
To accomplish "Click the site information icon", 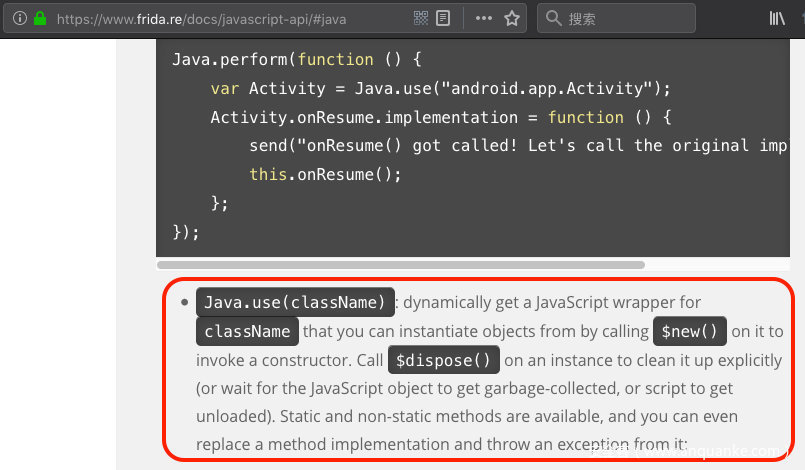I will tap(19, 18).
